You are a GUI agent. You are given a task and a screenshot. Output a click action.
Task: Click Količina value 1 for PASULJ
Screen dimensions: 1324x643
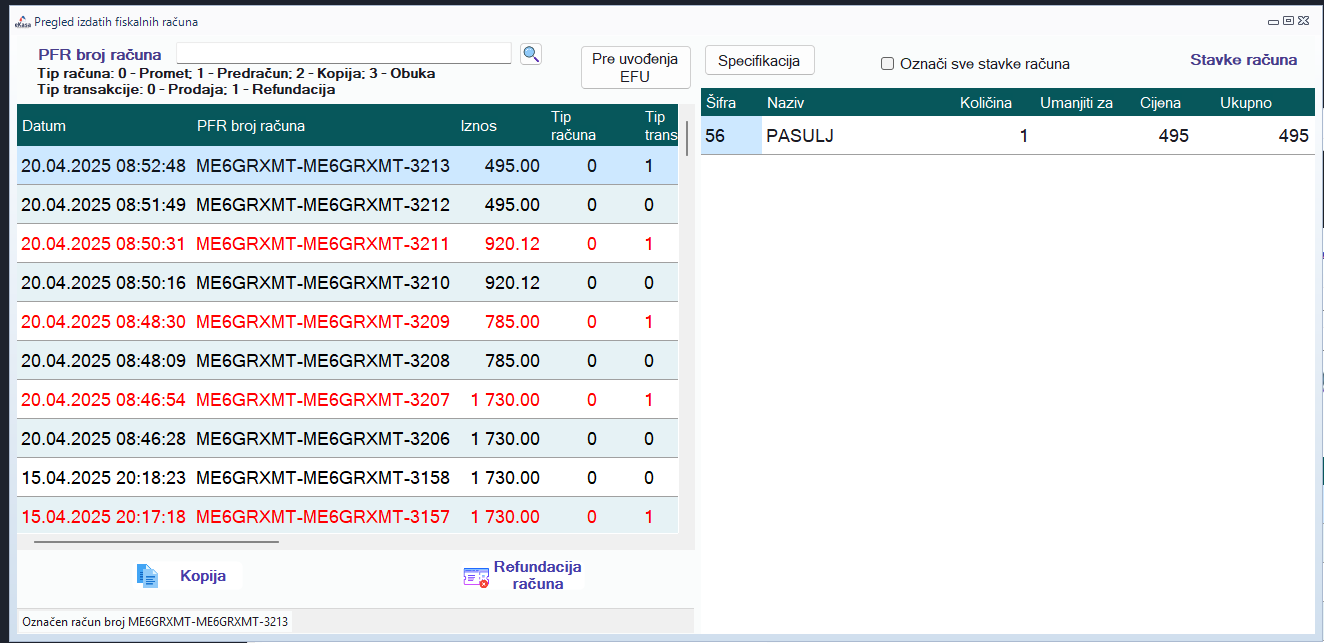click(x=1023, y=136)
